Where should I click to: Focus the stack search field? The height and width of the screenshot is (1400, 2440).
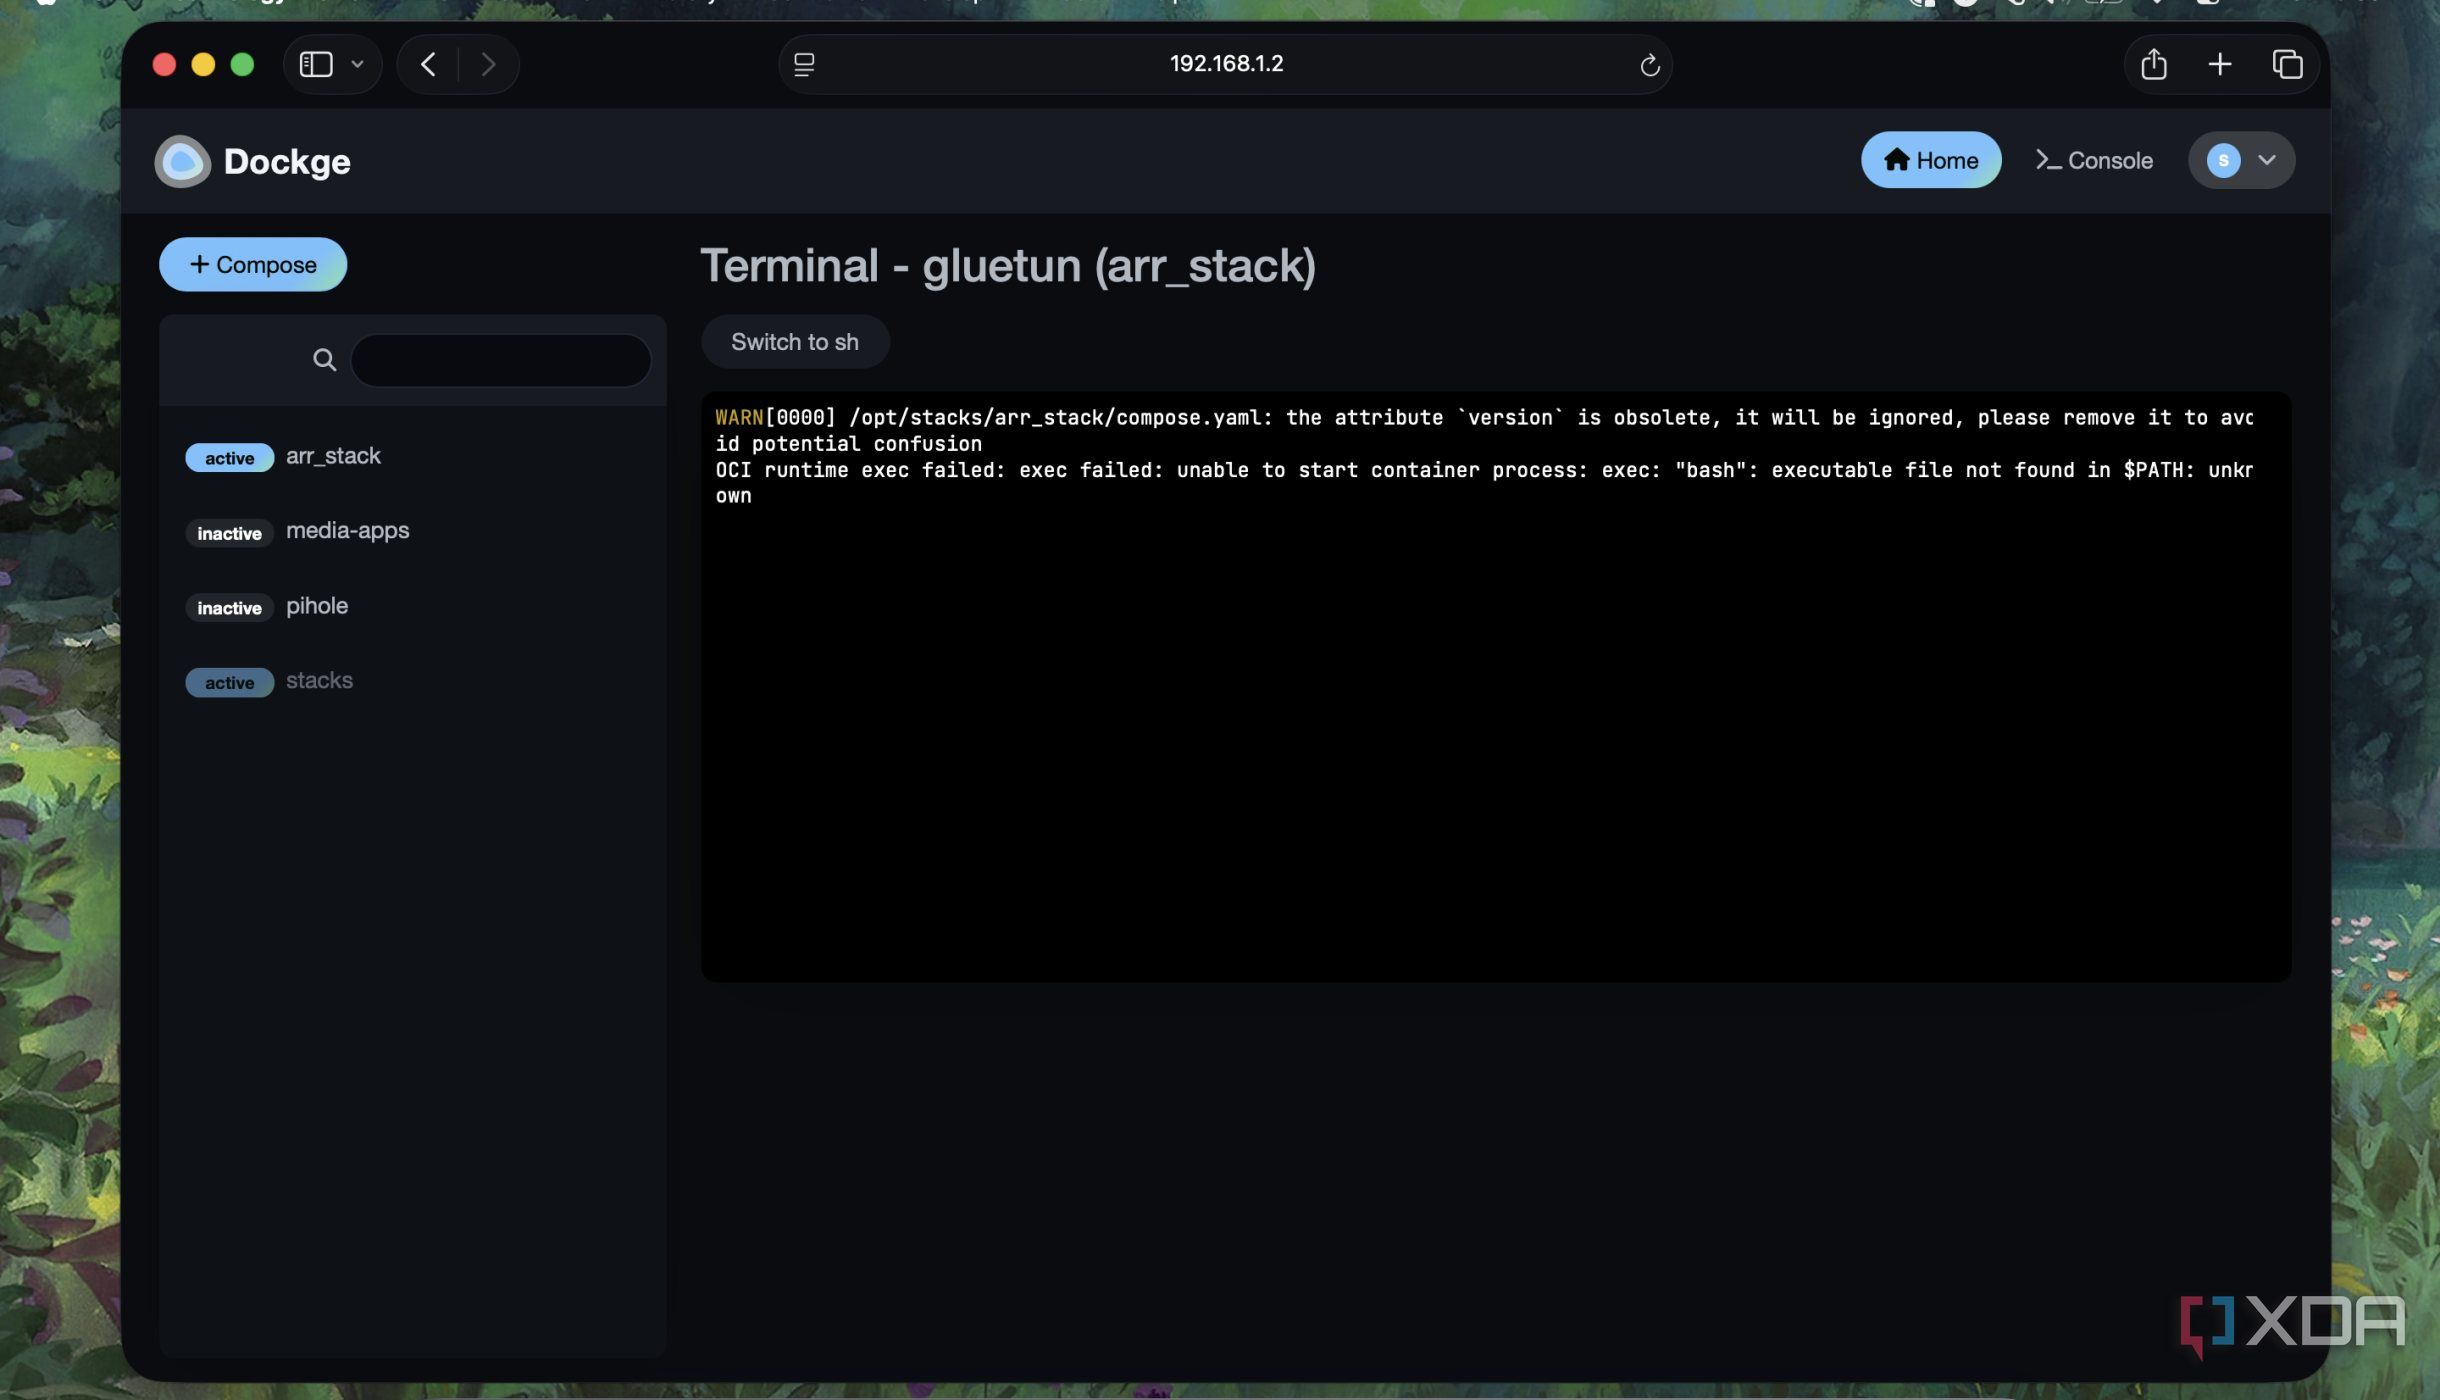pyautogui.click(x=500, y=360)
